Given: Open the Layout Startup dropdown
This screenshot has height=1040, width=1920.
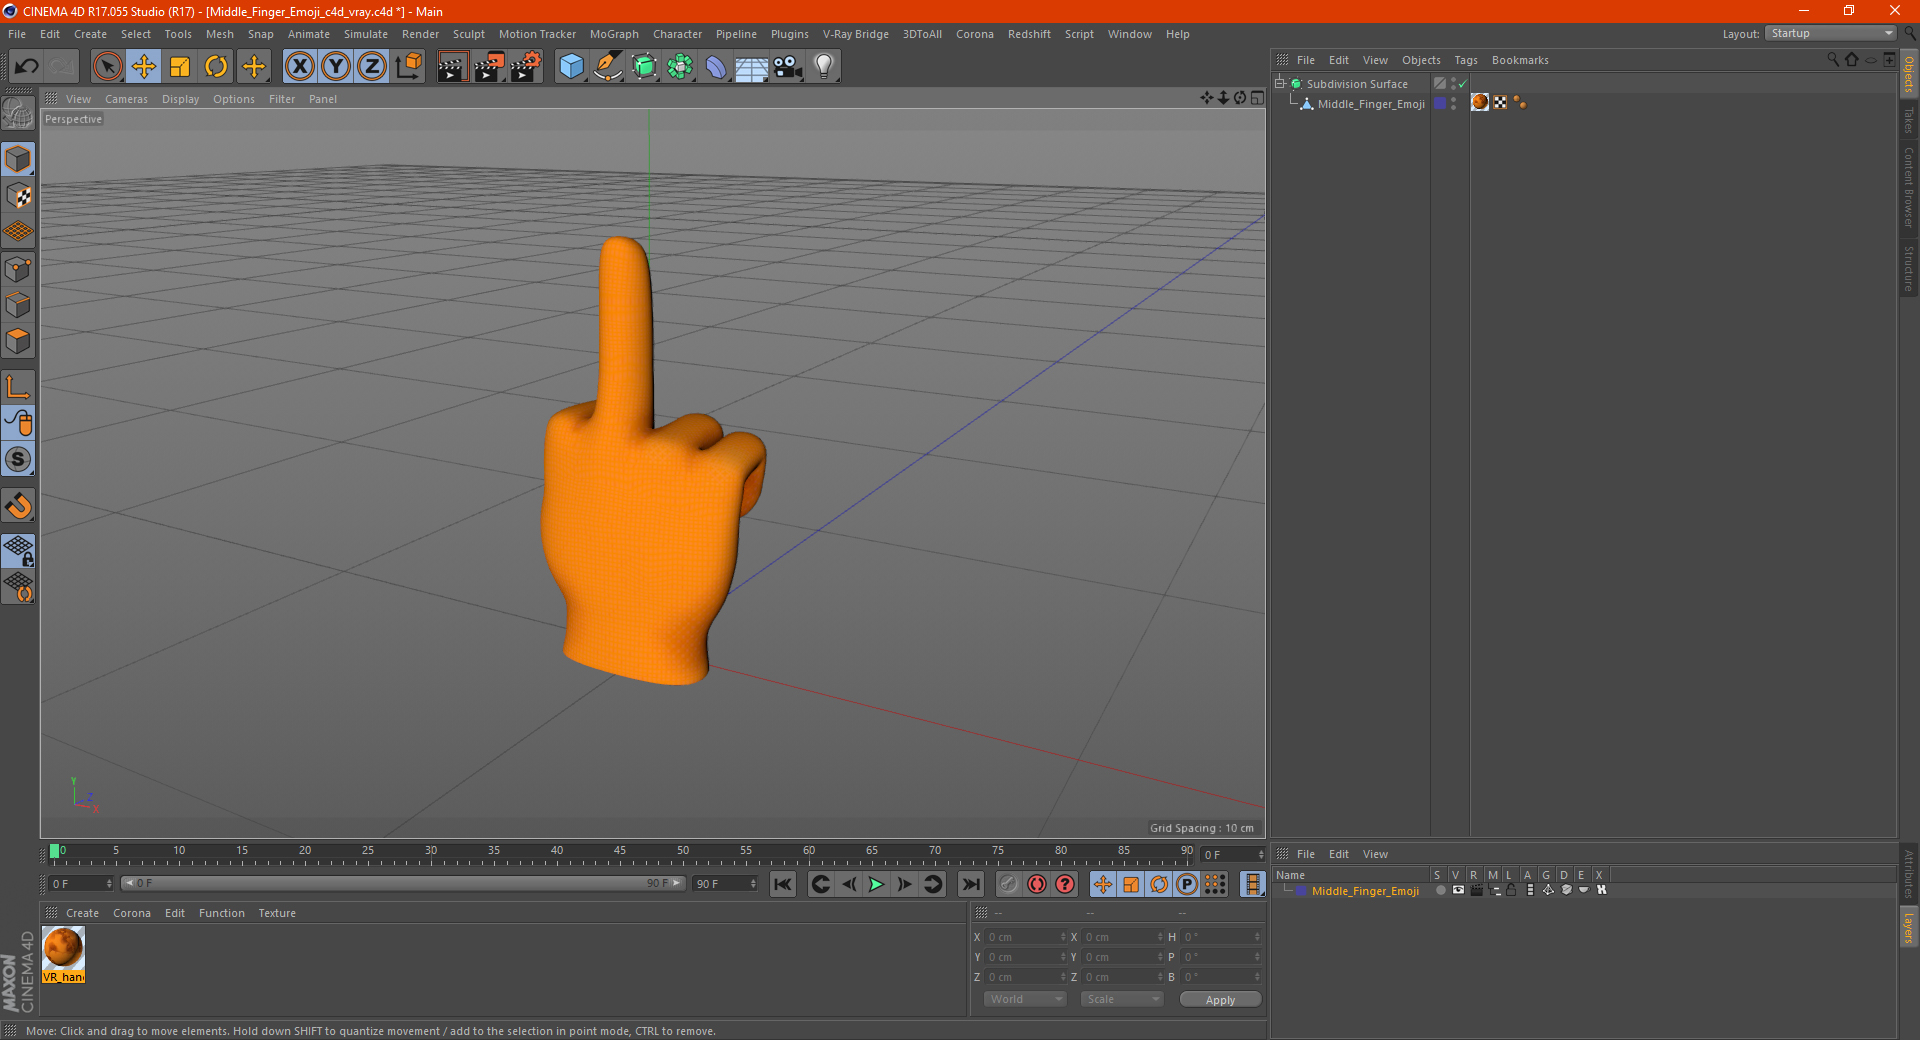Looking at the screenshot, I should 1831,33.
